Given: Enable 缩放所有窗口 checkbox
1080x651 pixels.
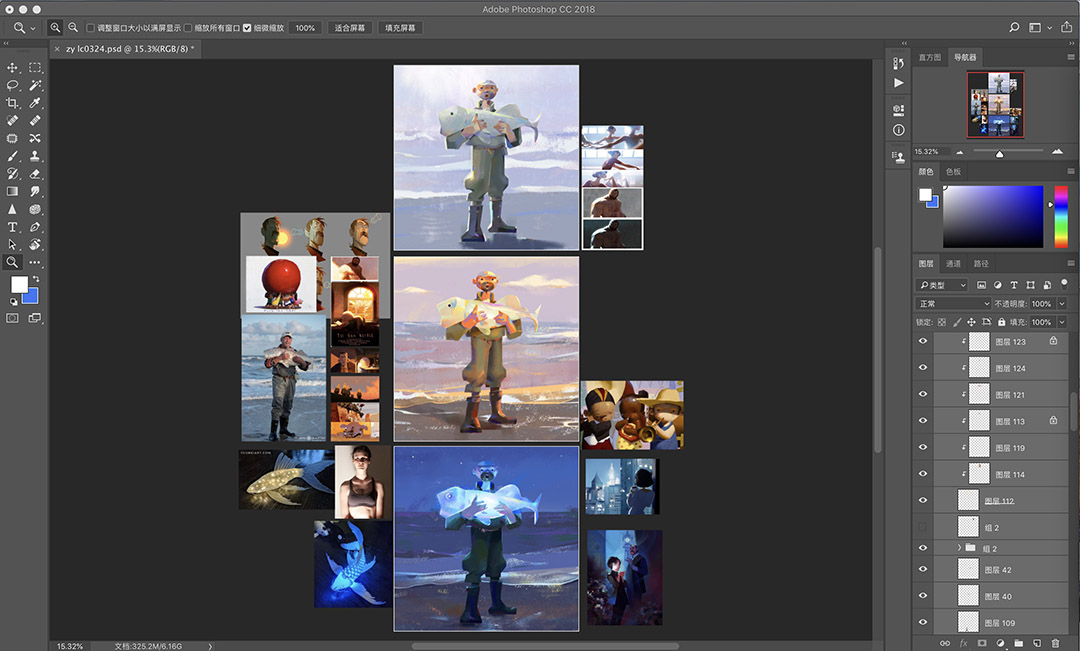Looking at the screenshot, I should coord(188,28).
